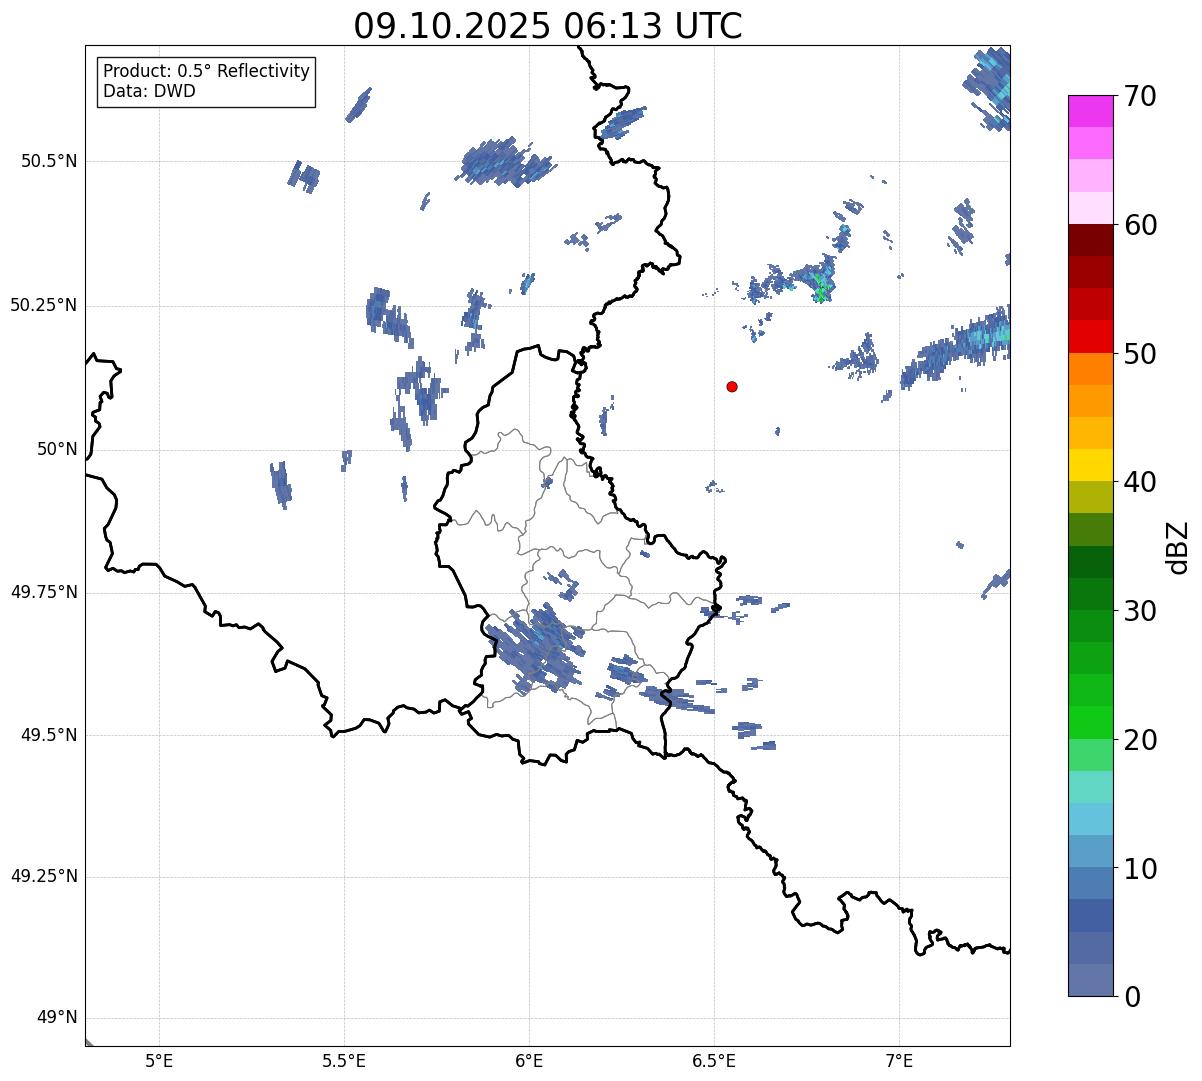Viewport: 1202px width, 1081px height.
Task: Select the "Product: 0.5° Reflectivity" legend line
Action: tap(207, 71)
